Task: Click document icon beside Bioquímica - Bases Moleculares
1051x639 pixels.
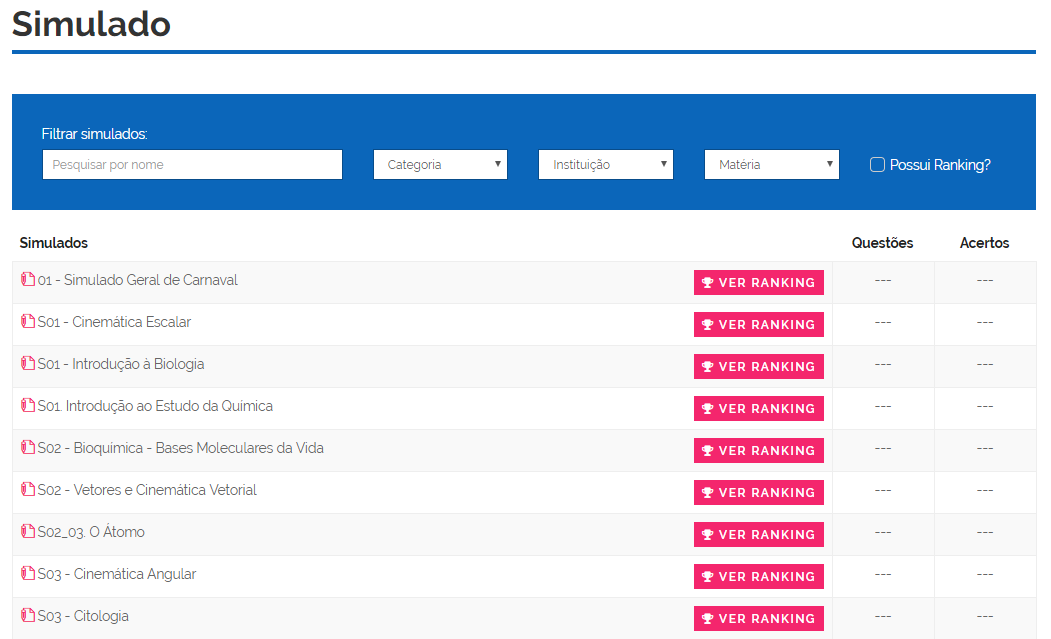Action: click(x=28, y=448)
